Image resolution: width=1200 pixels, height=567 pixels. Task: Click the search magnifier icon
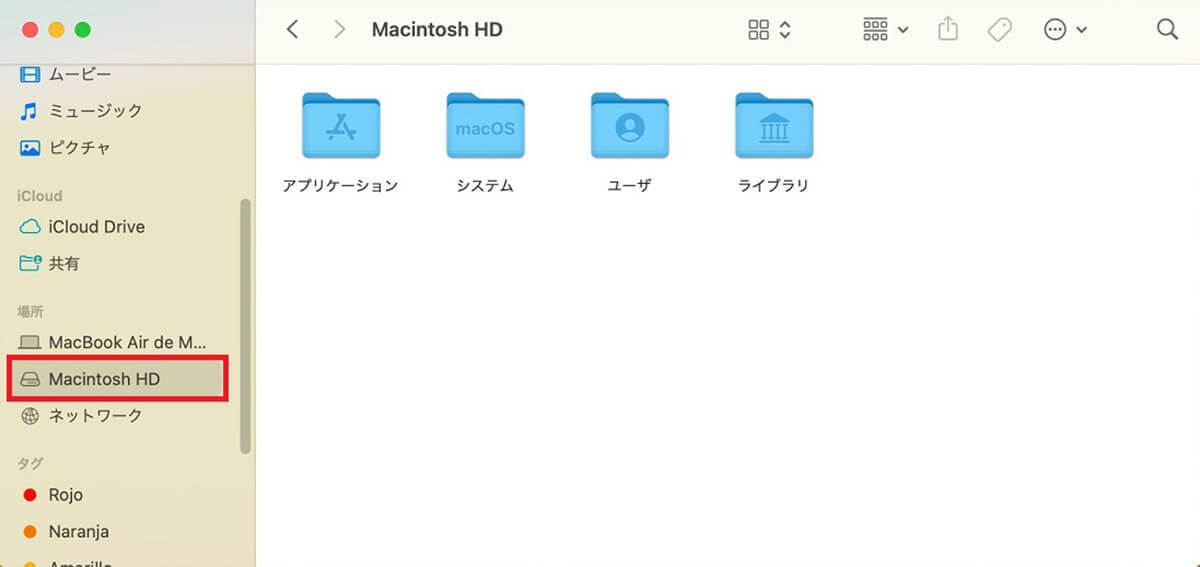1167,30
